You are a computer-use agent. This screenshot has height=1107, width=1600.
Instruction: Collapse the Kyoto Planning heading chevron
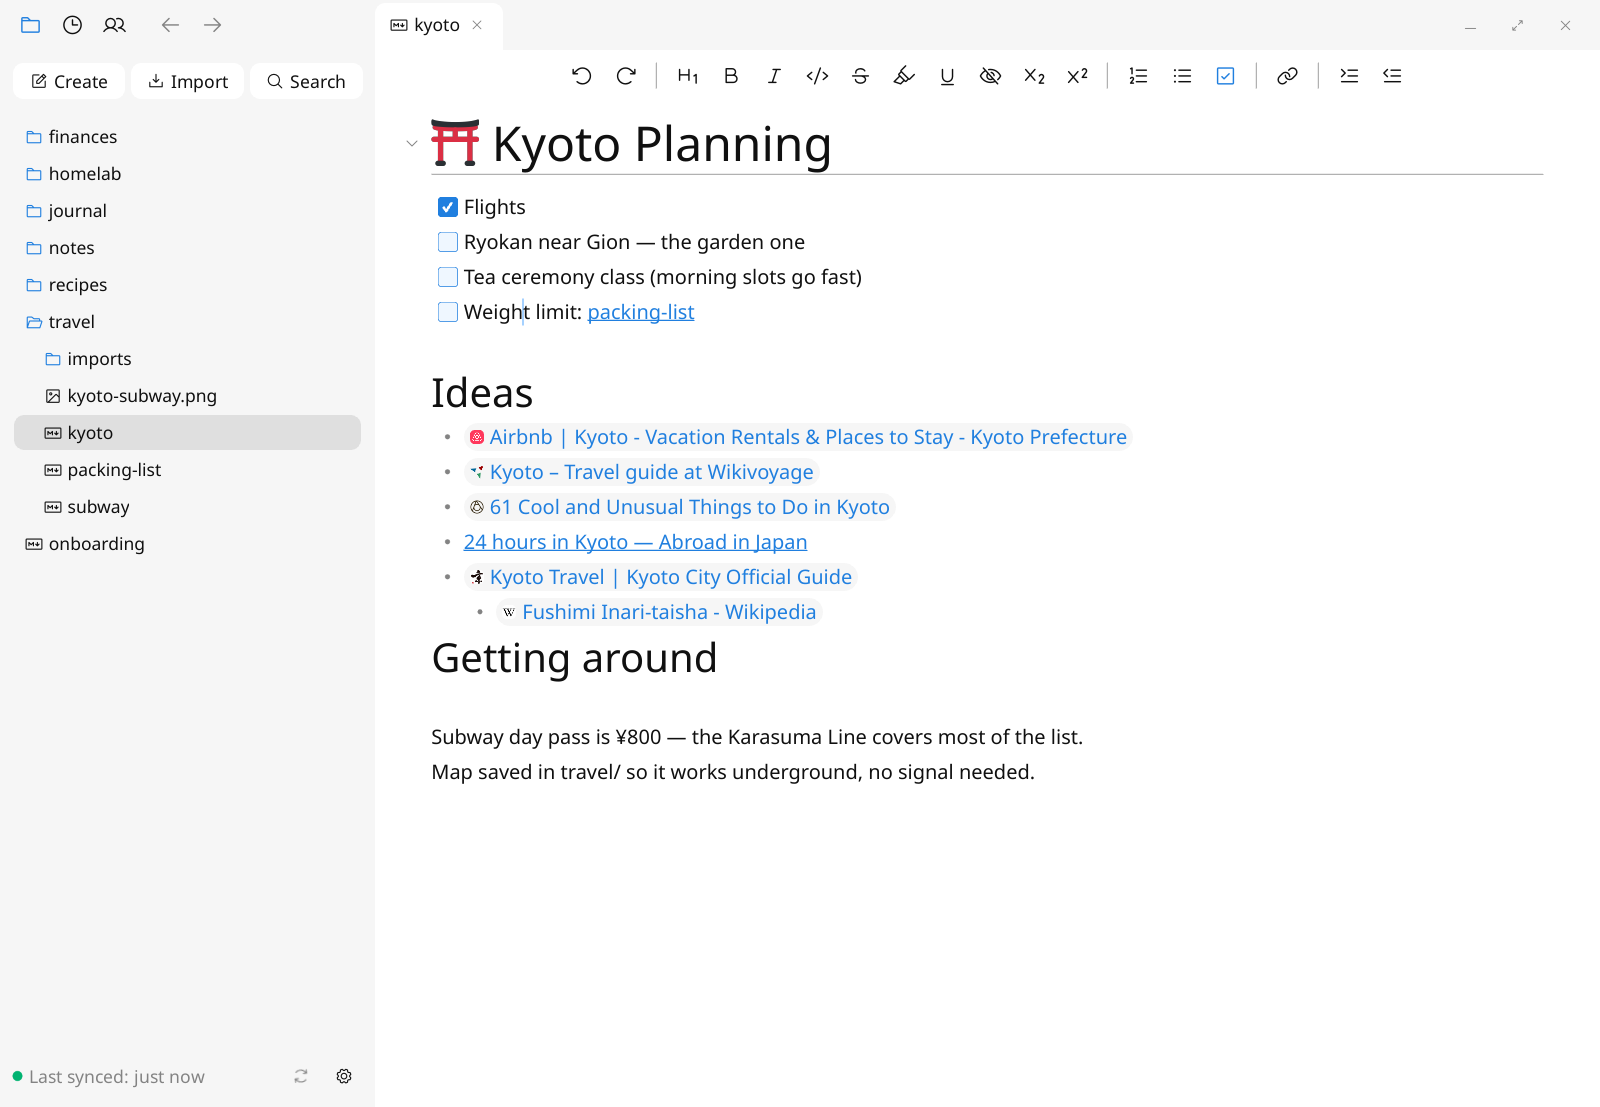click(x=411, y=144)
